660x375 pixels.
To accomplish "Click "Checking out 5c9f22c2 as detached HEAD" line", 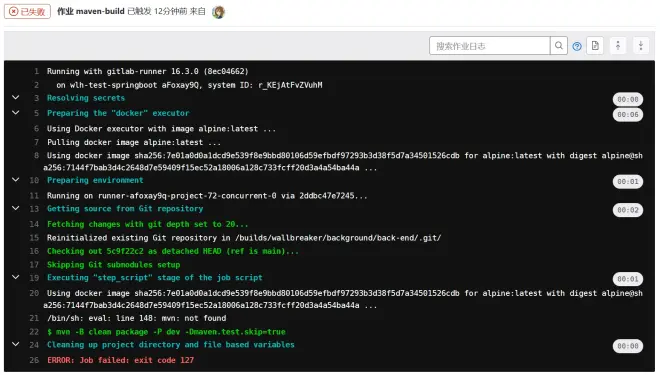I will 173,251.
